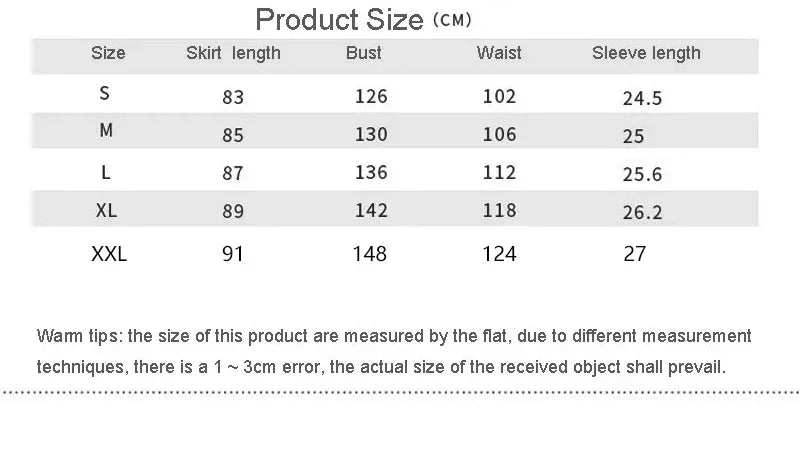
Task: Click the Size column header
Action: [x=108, y=54]
